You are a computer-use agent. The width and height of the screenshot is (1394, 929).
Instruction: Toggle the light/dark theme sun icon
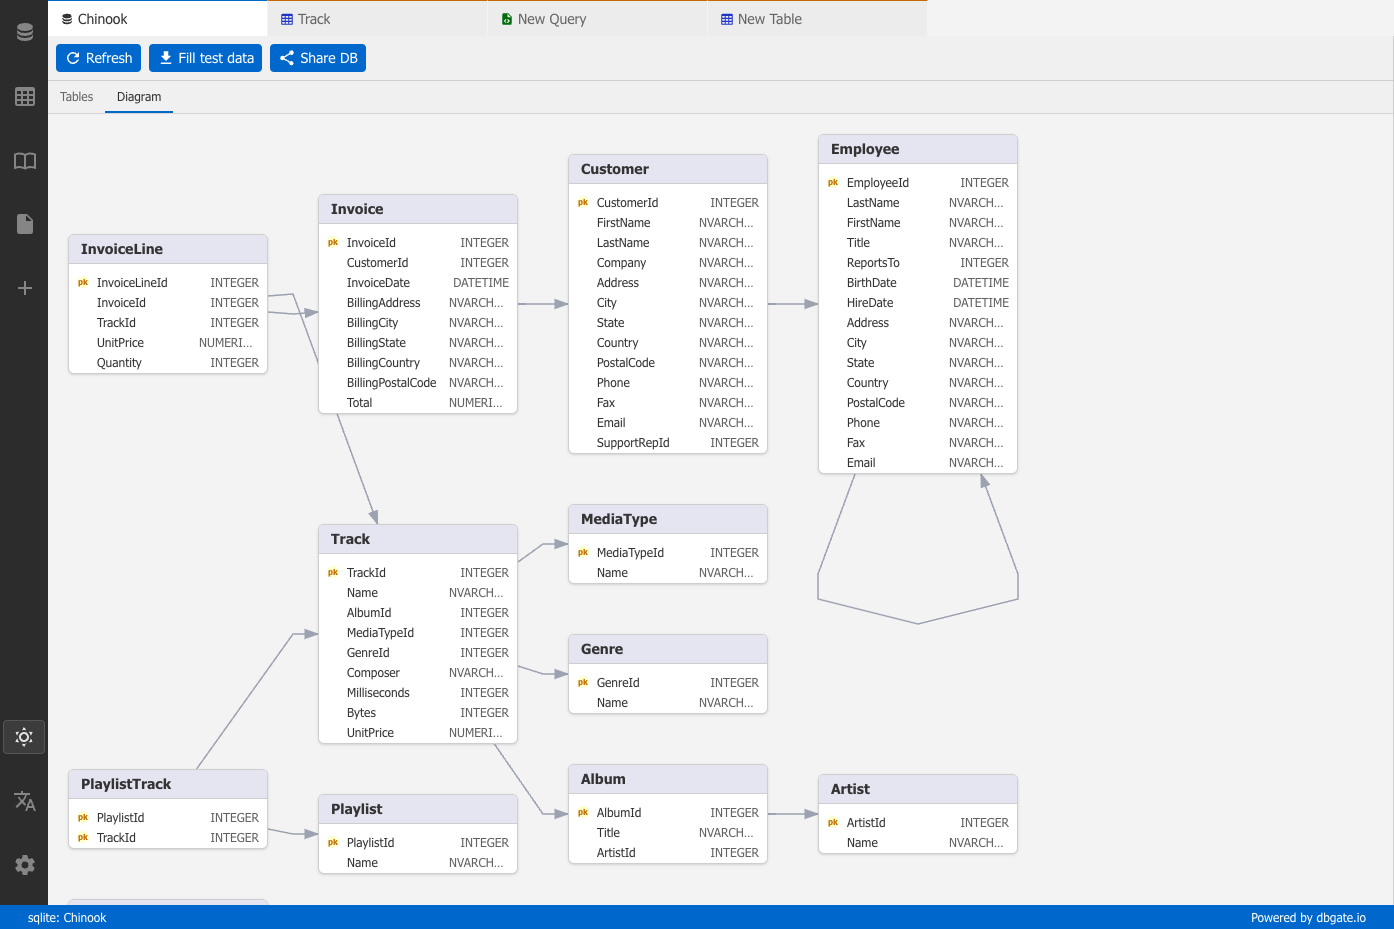(24, 737)
